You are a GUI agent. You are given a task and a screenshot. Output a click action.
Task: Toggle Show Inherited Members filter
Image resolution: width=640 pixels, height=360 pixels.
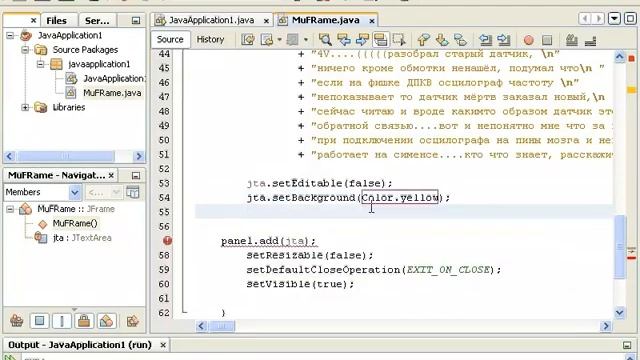pyautogui.click(x=17, y=321)
